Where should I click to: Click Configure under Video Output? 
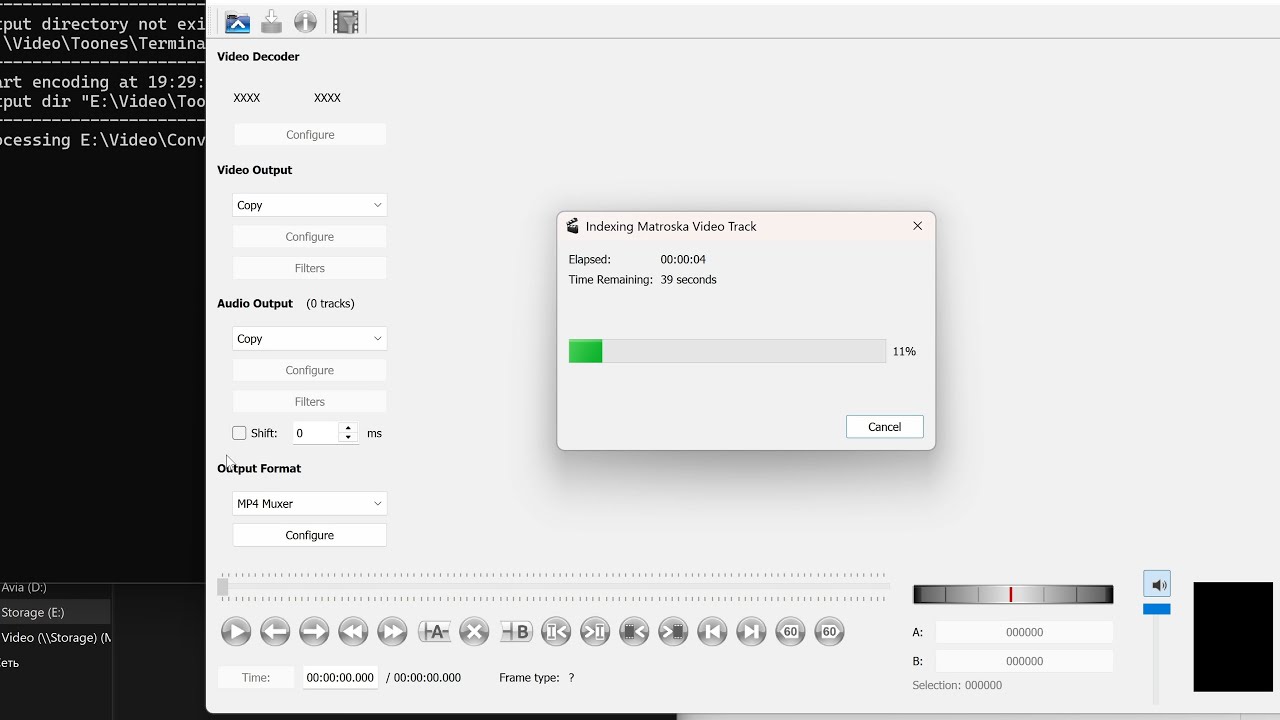309,237
